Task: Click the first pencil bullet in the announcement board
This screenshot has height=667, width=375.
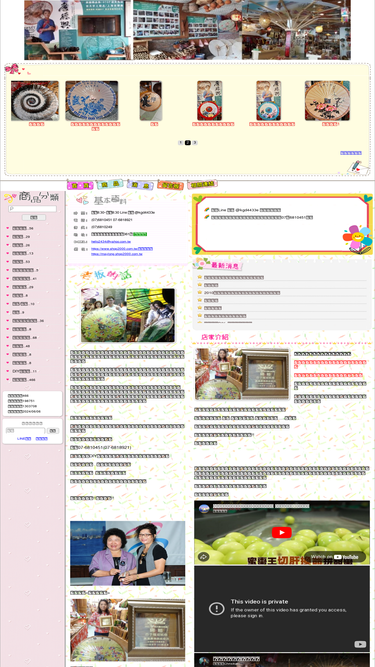Action: point(207,210)
